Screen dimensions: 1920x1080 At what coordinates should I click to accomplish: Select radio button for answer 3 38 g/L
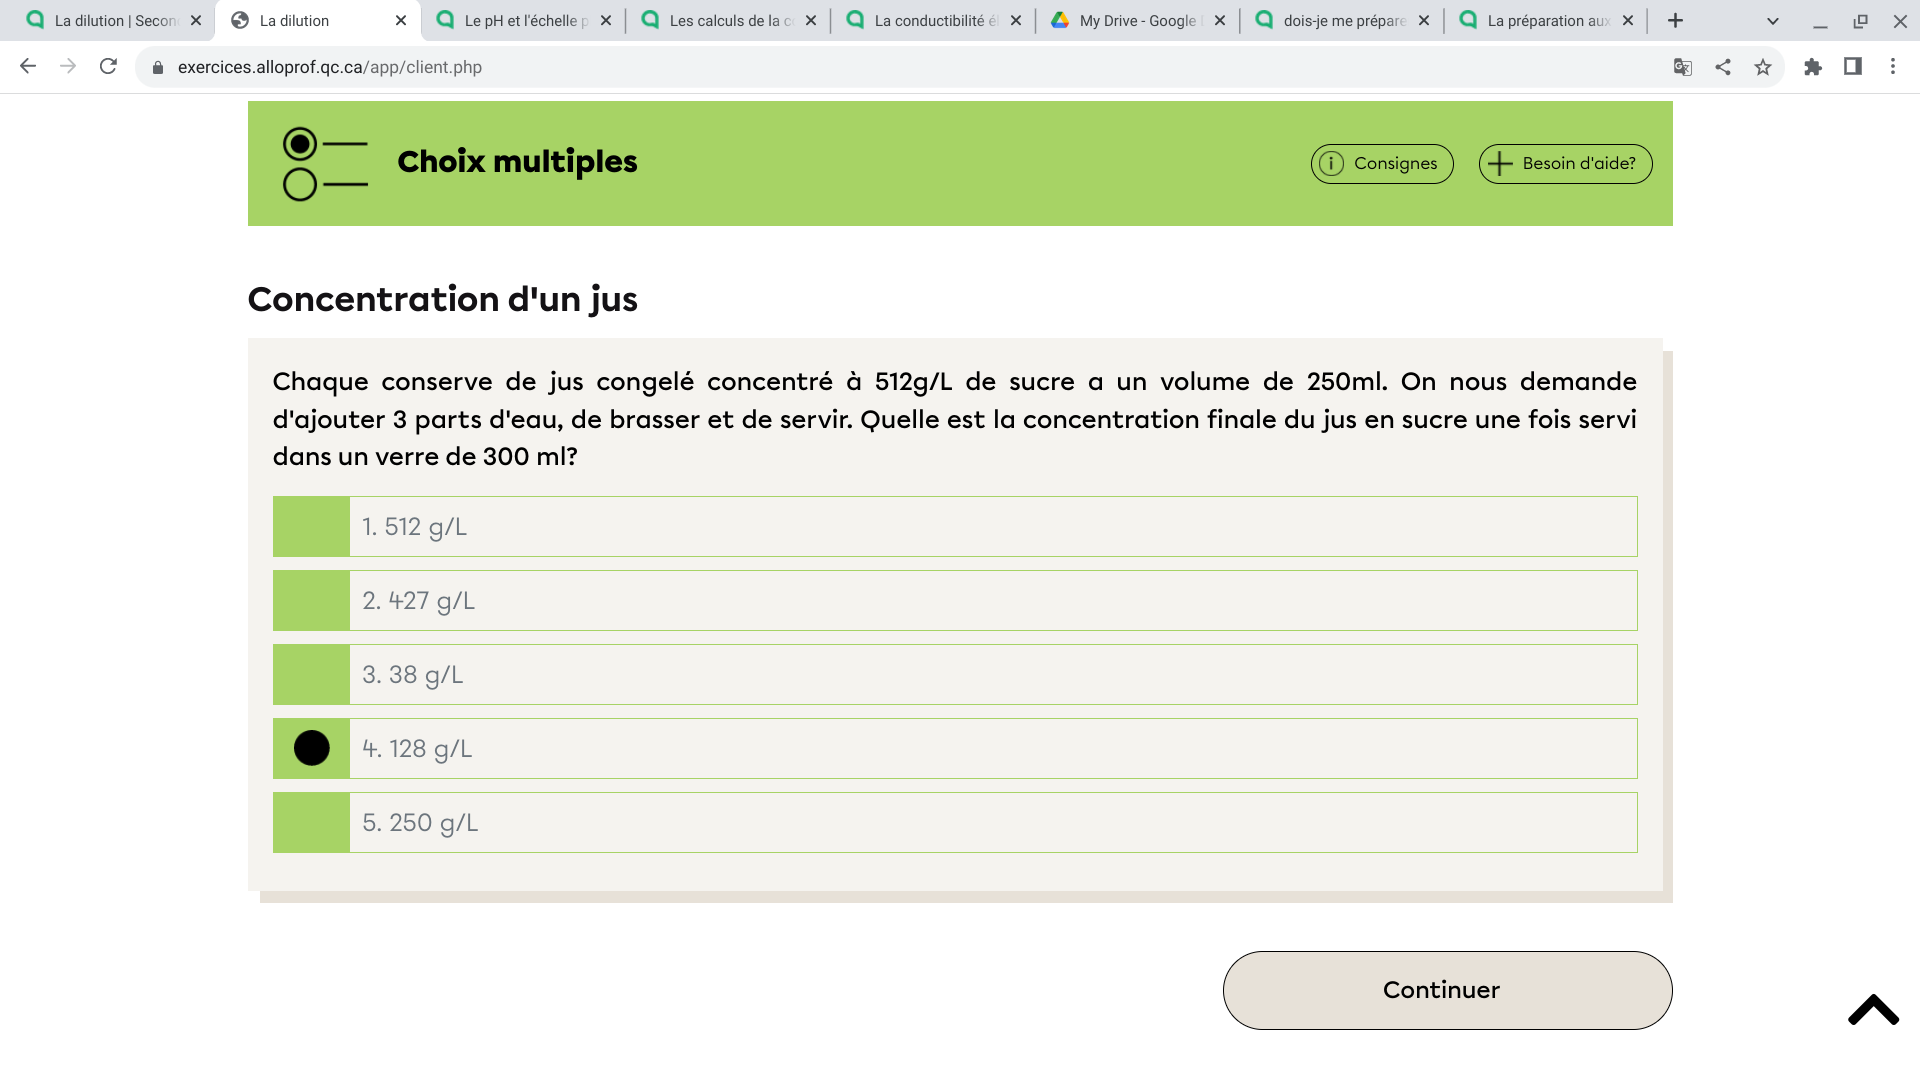(x=311, y=674)
